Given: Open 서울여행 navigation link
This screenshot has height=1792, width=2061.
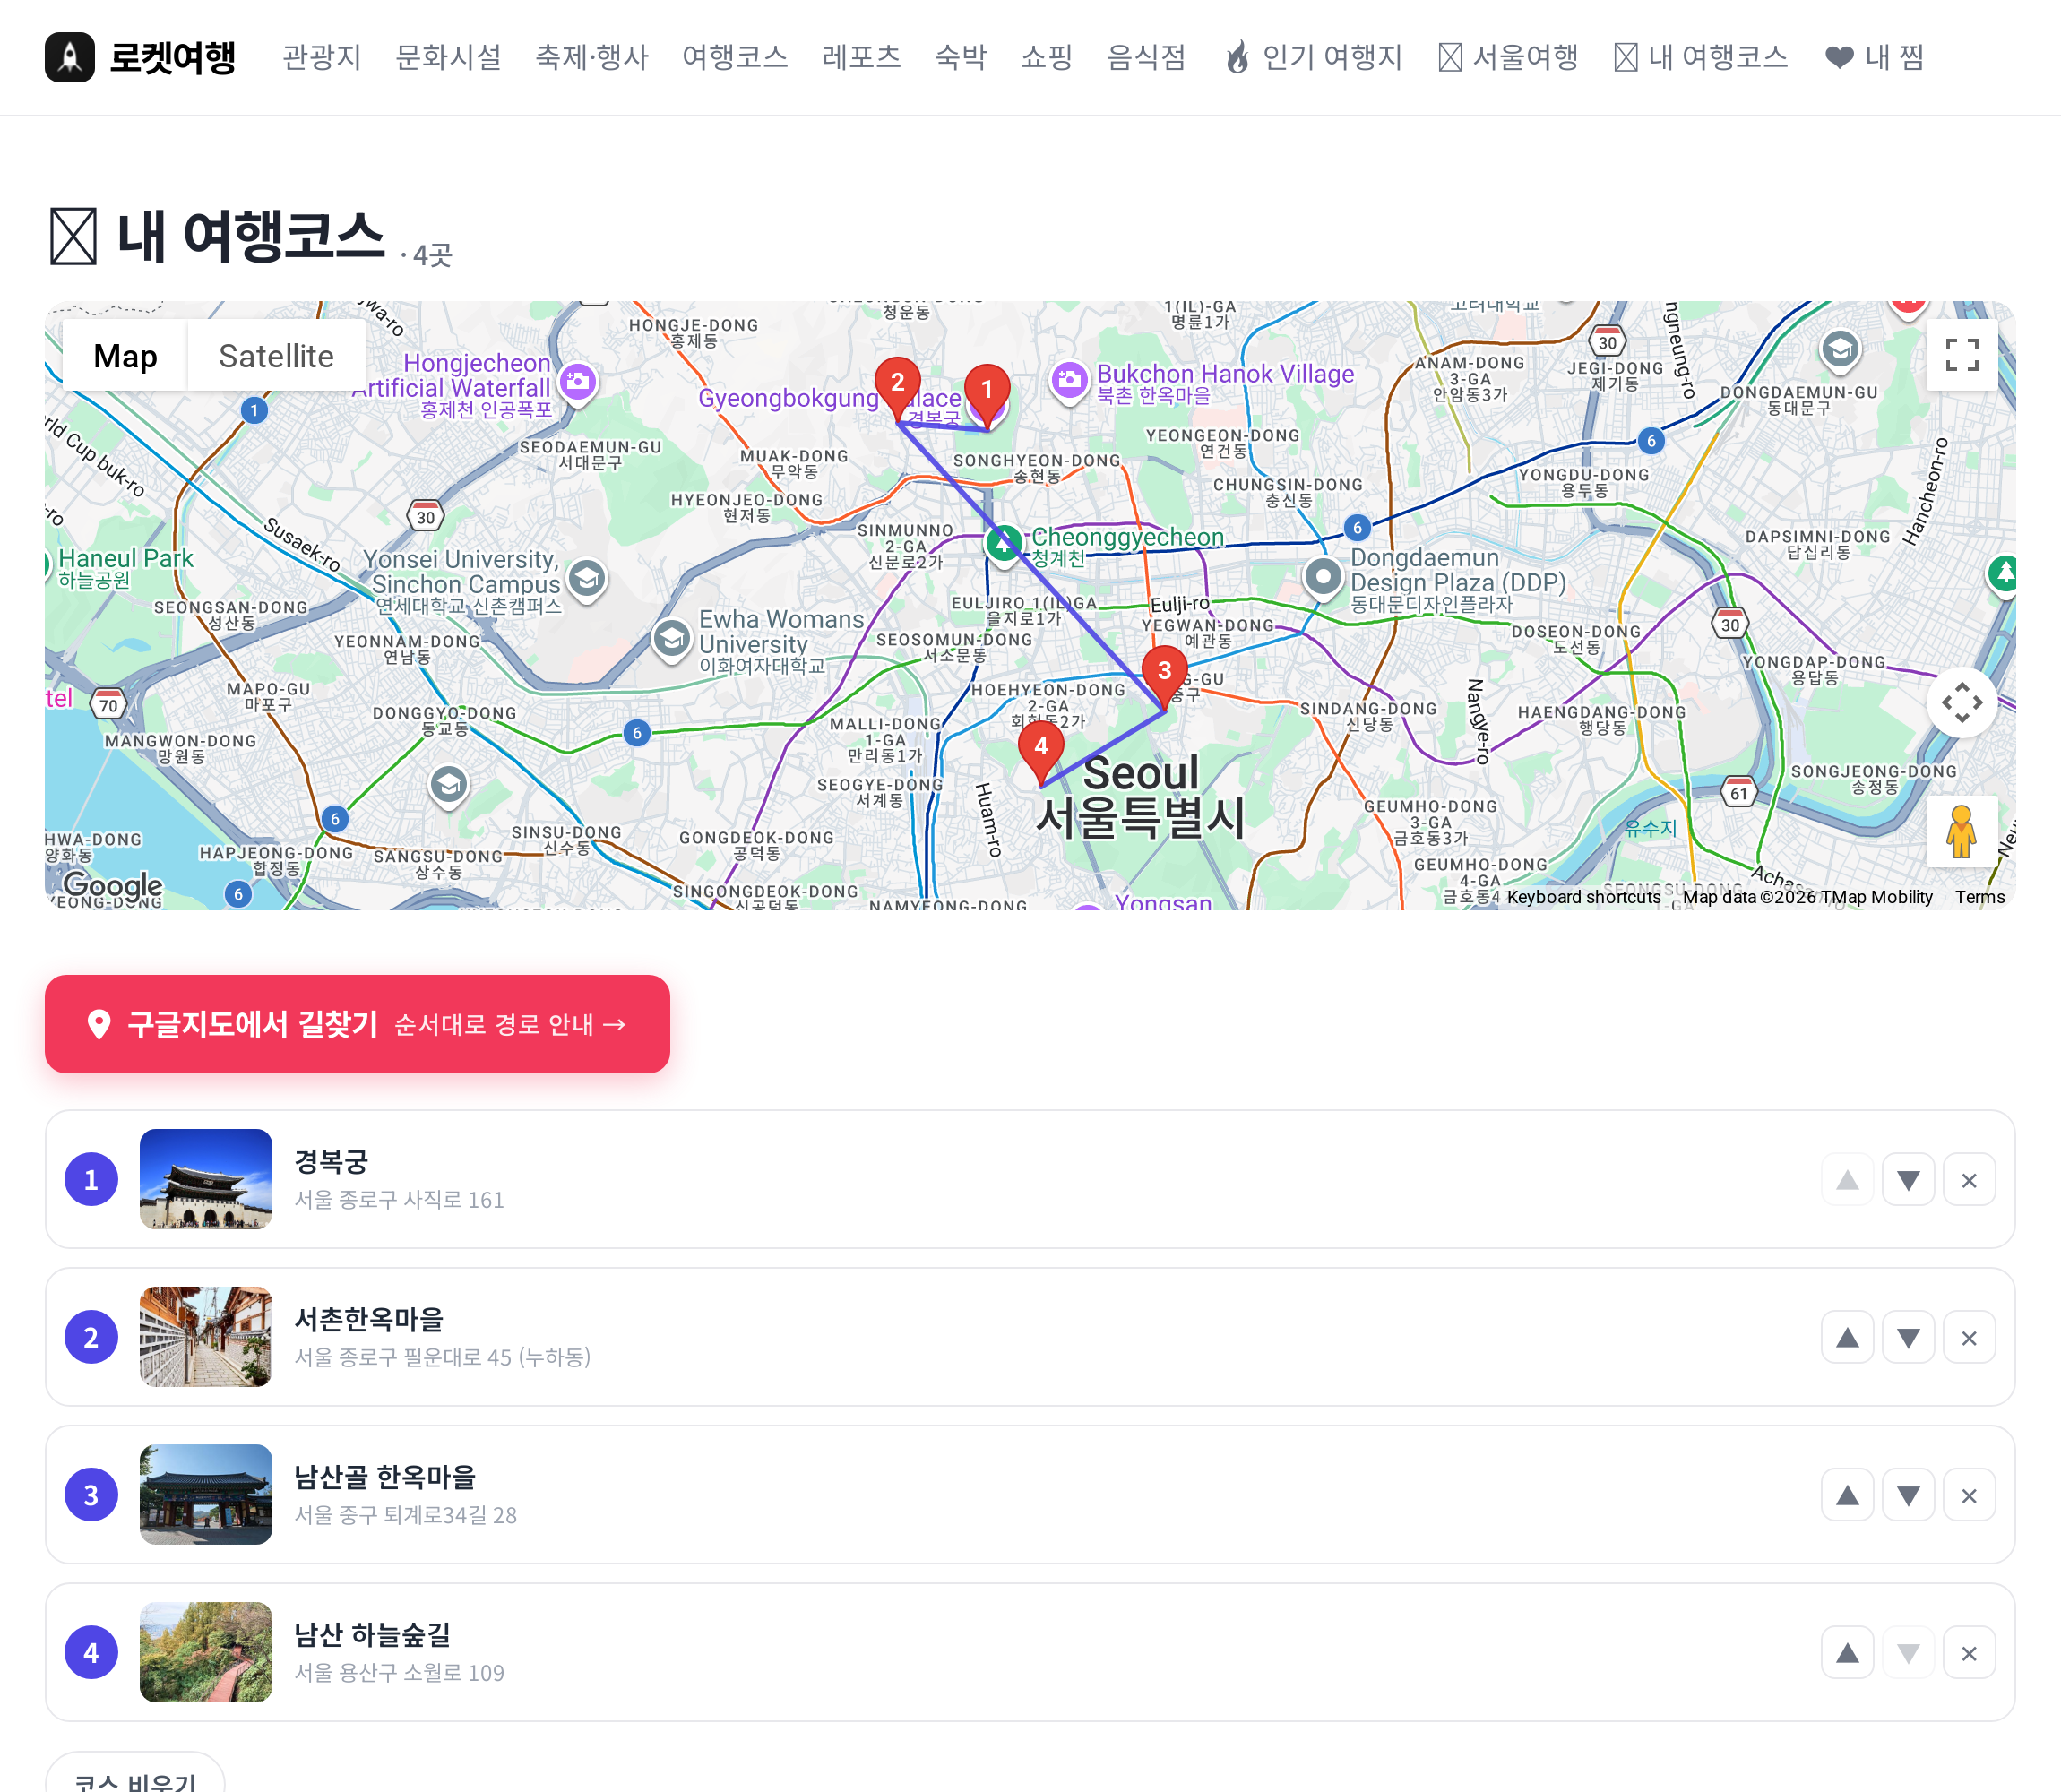Looking at the screenshot, I should (x=1509, y=57).
